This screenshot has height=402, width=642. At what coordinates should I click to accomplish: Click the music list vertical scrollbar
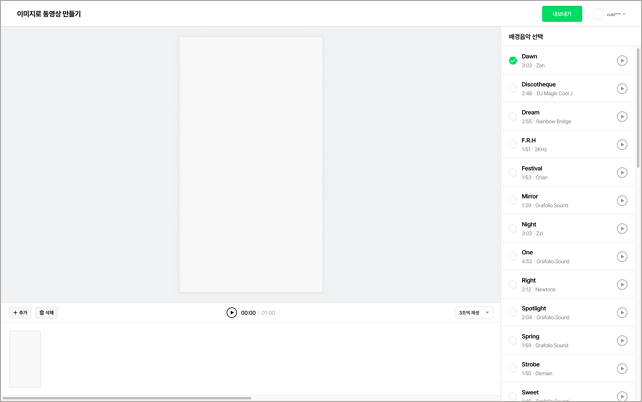(x=638, y=110)
